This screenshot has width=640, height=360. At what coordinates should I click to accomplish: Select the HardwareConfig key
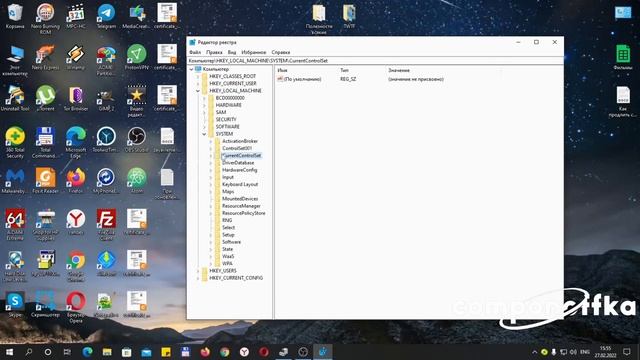coord(239,170)
